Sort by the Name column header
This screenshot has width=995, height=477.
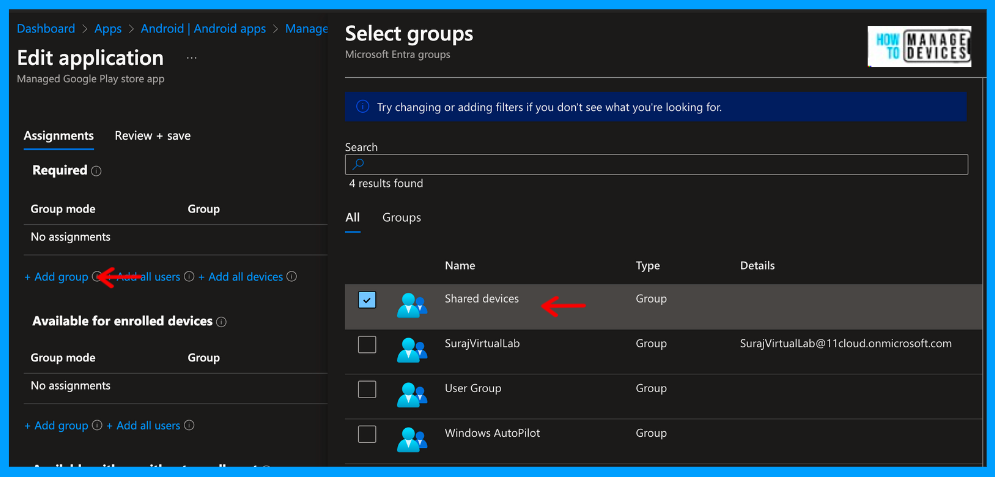[460, 265]
